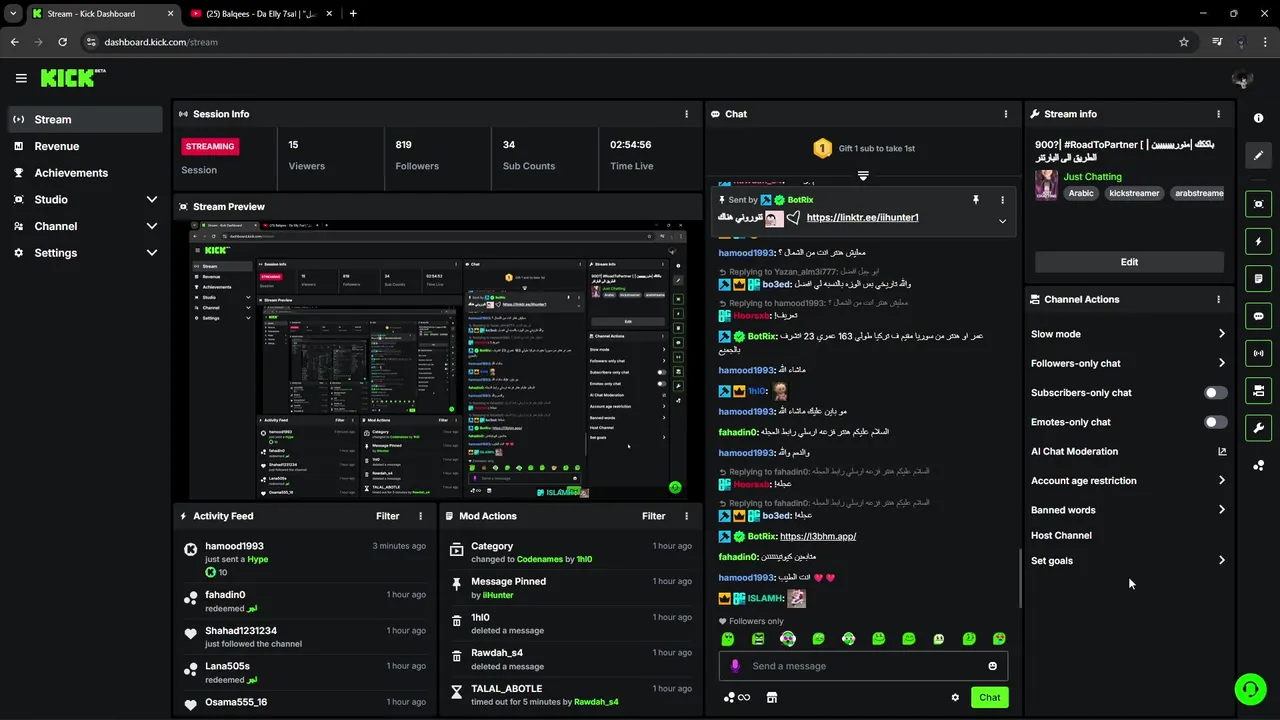Open the linktr.ee/iihunter1 link
1280x720 pixels.
tap(862, 217)
